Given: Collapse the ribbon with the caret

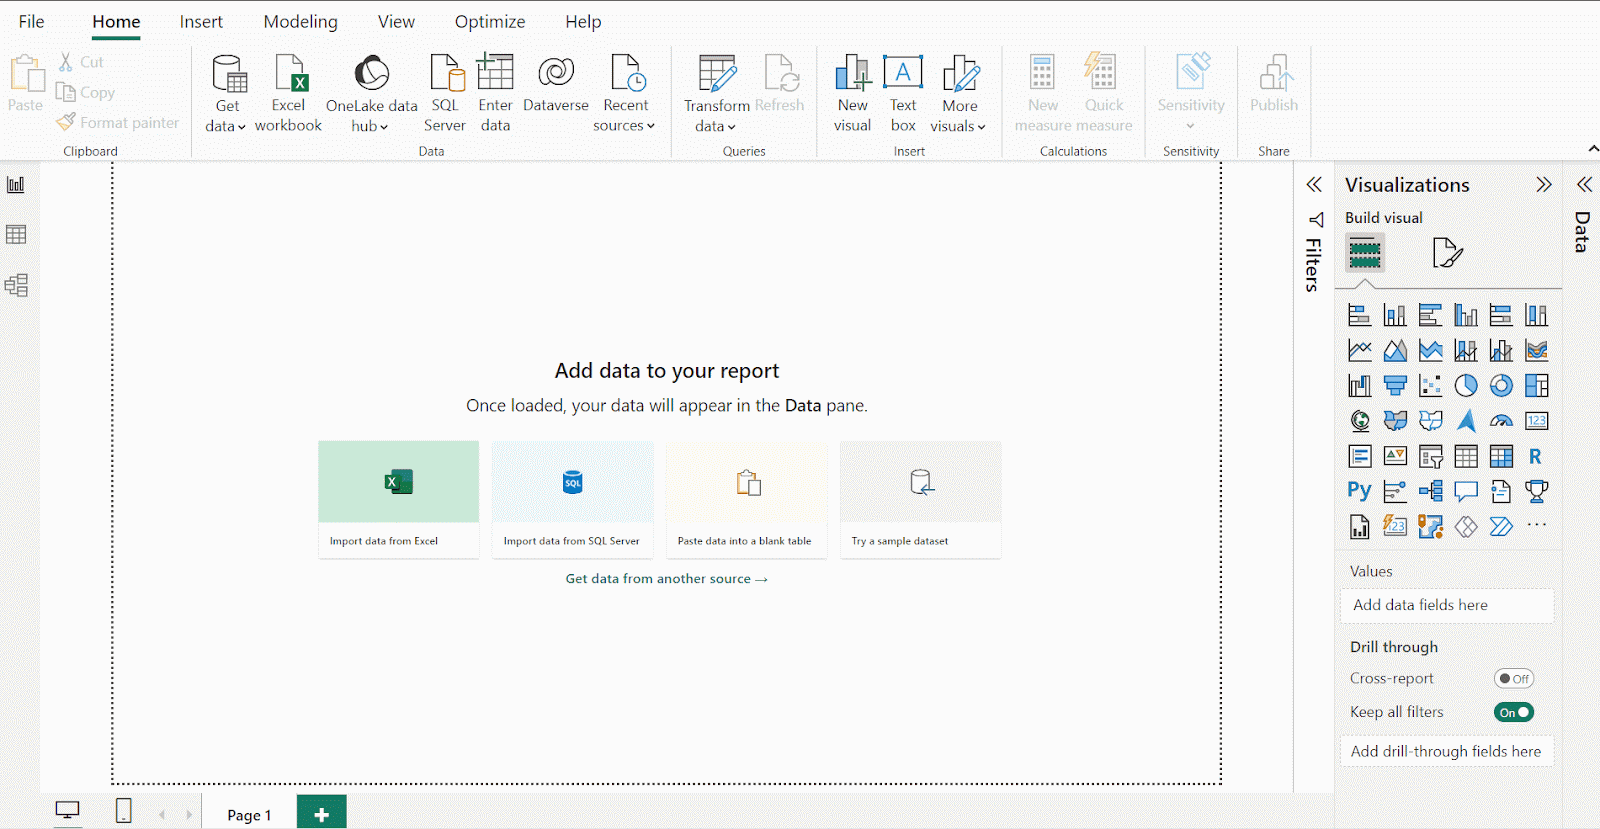Looking at the screenshot, I should [1592, 149].
